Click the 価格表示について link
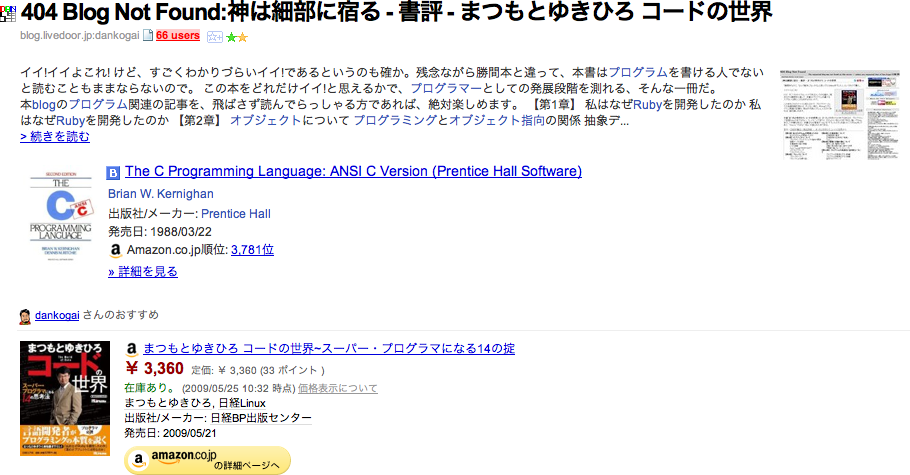 (338, 388)
